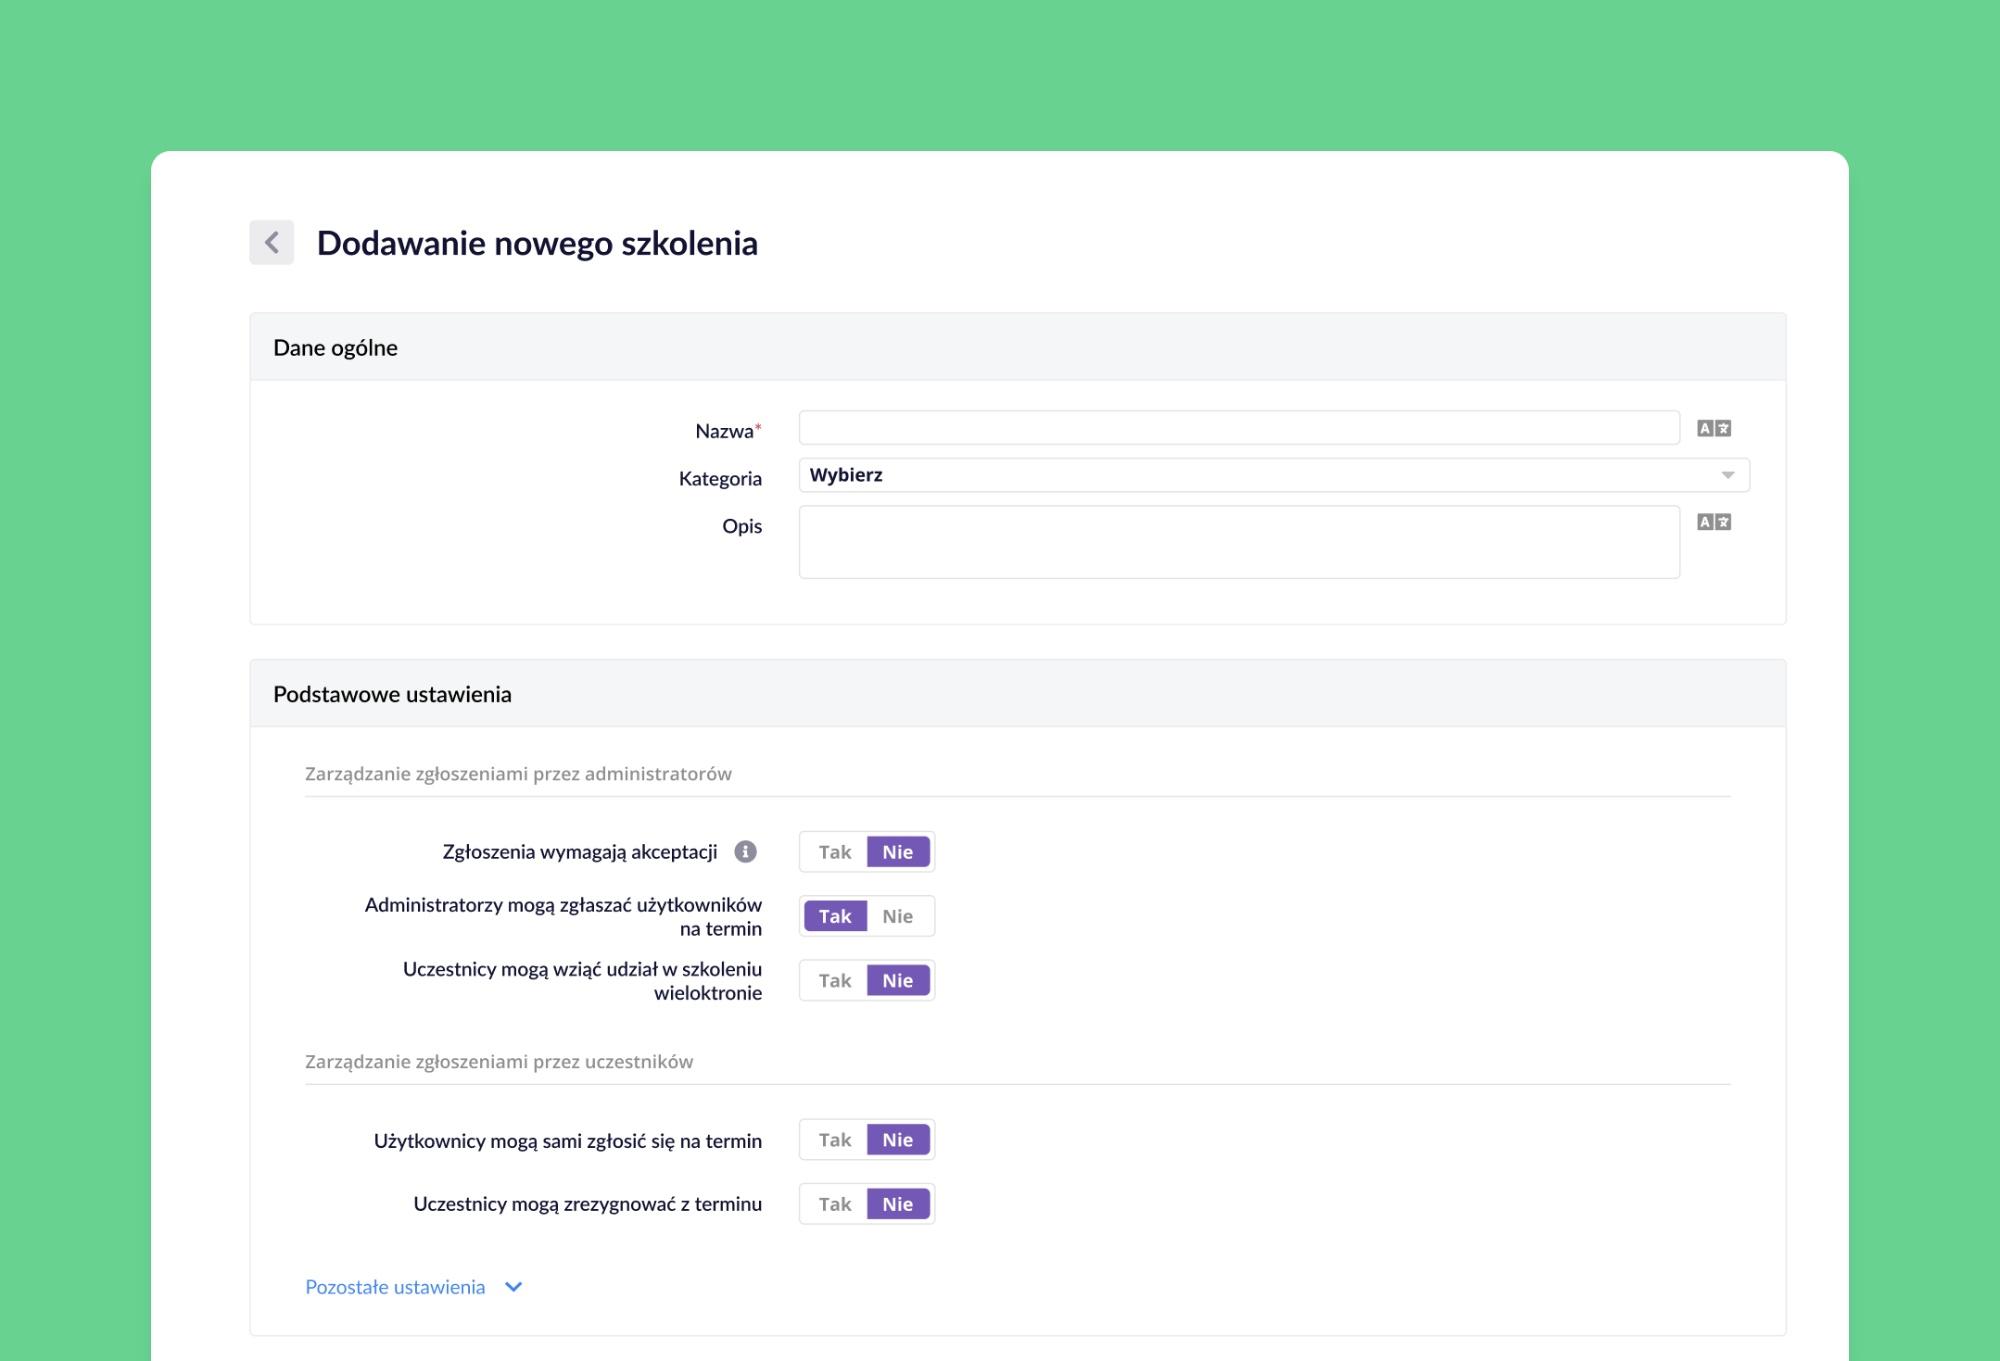This screenshot has height=1361, width=2000.
Task: Enable Tak for Użytkownicy mogą sami zgłosić się
Action: coord(835,1140)
